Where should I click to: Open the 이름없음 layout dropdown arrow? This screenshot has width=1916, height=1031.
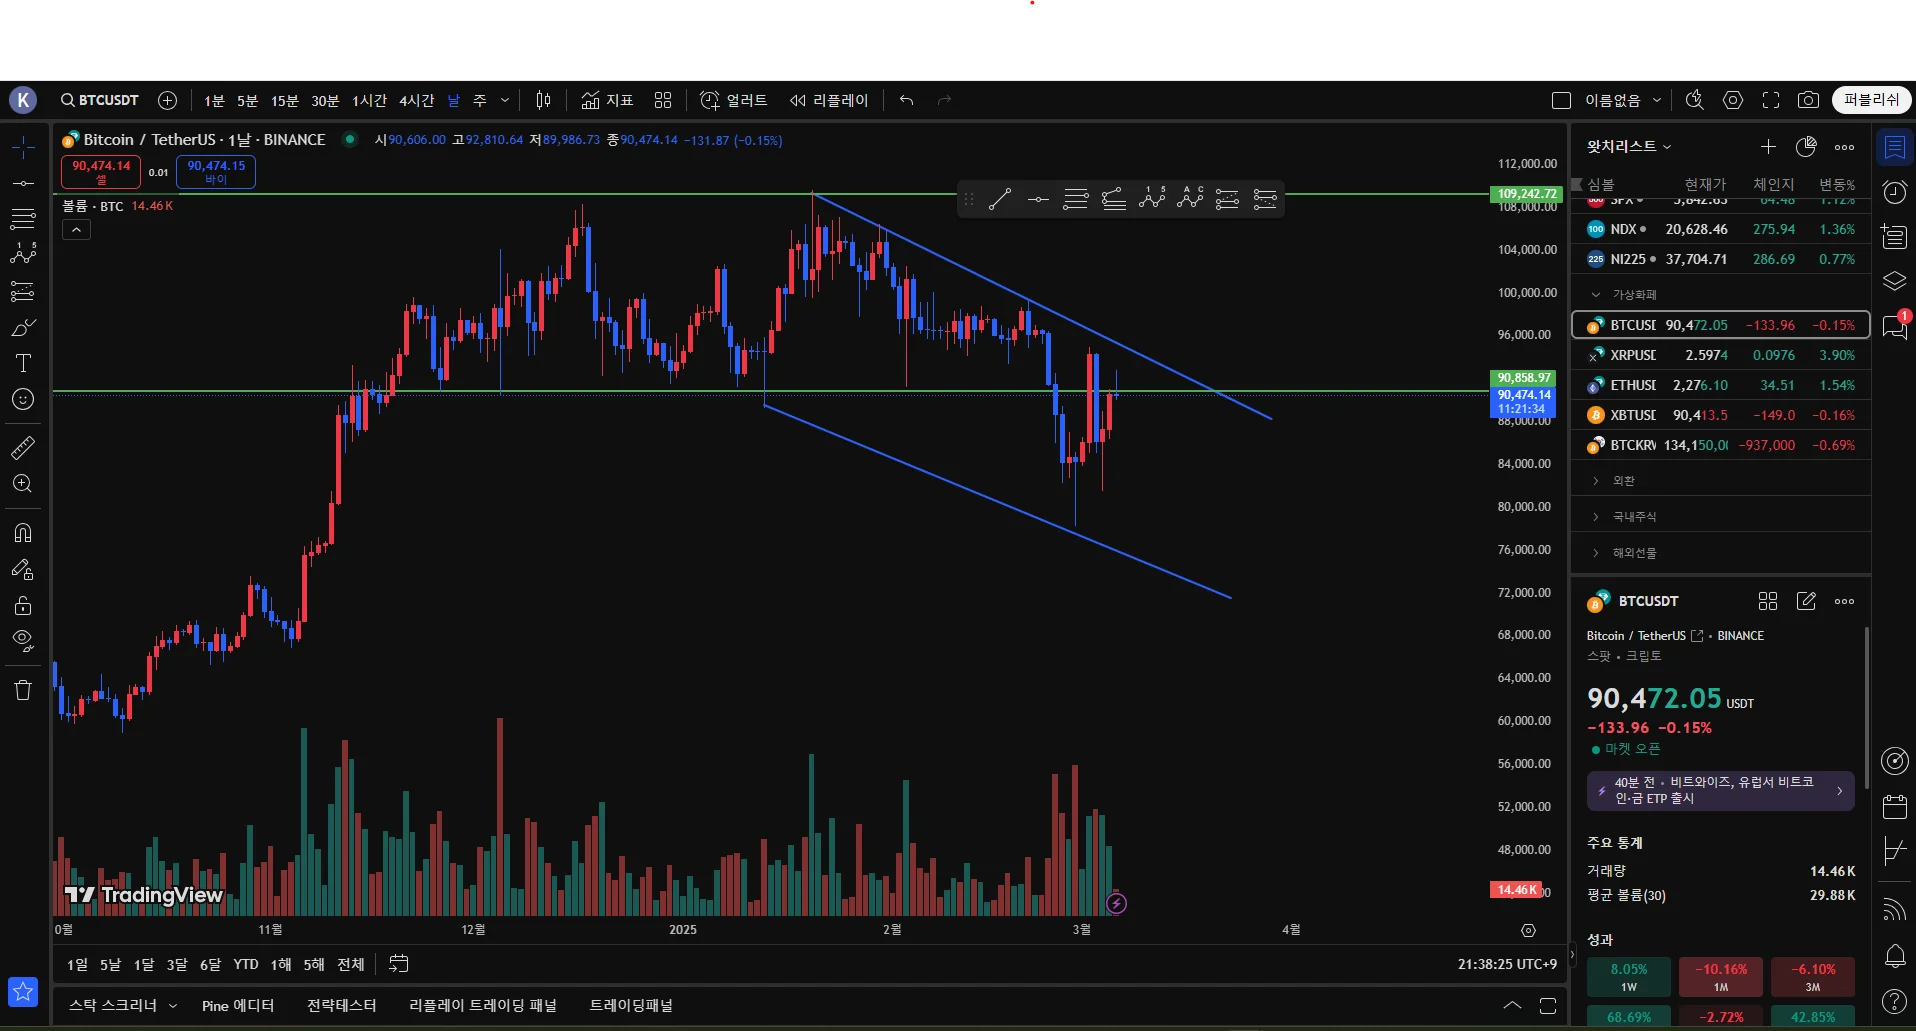click(1657, 100)
